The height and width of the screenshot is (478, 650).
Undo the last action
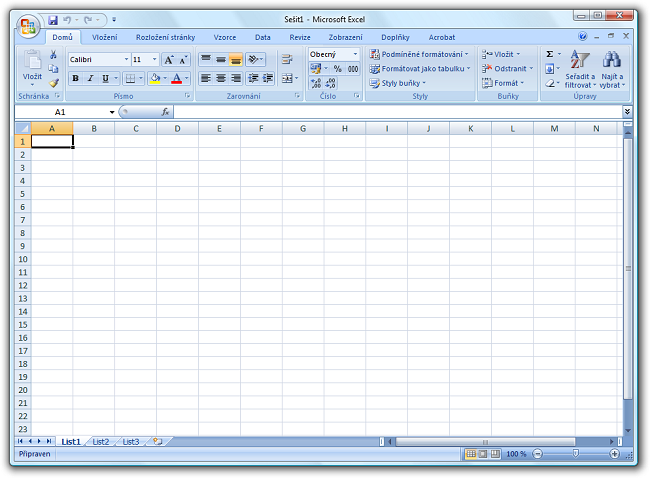pos(67,20)
